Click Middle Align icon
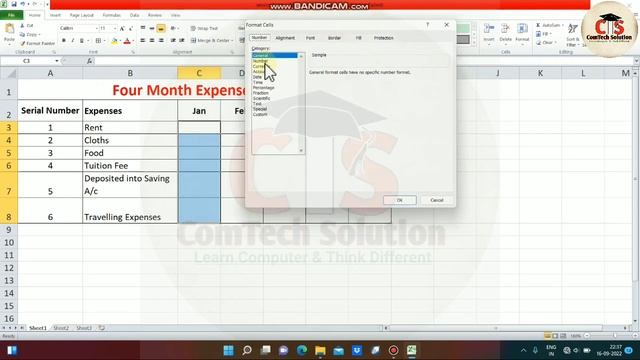The image size is (640, 360). pos(152,28)
